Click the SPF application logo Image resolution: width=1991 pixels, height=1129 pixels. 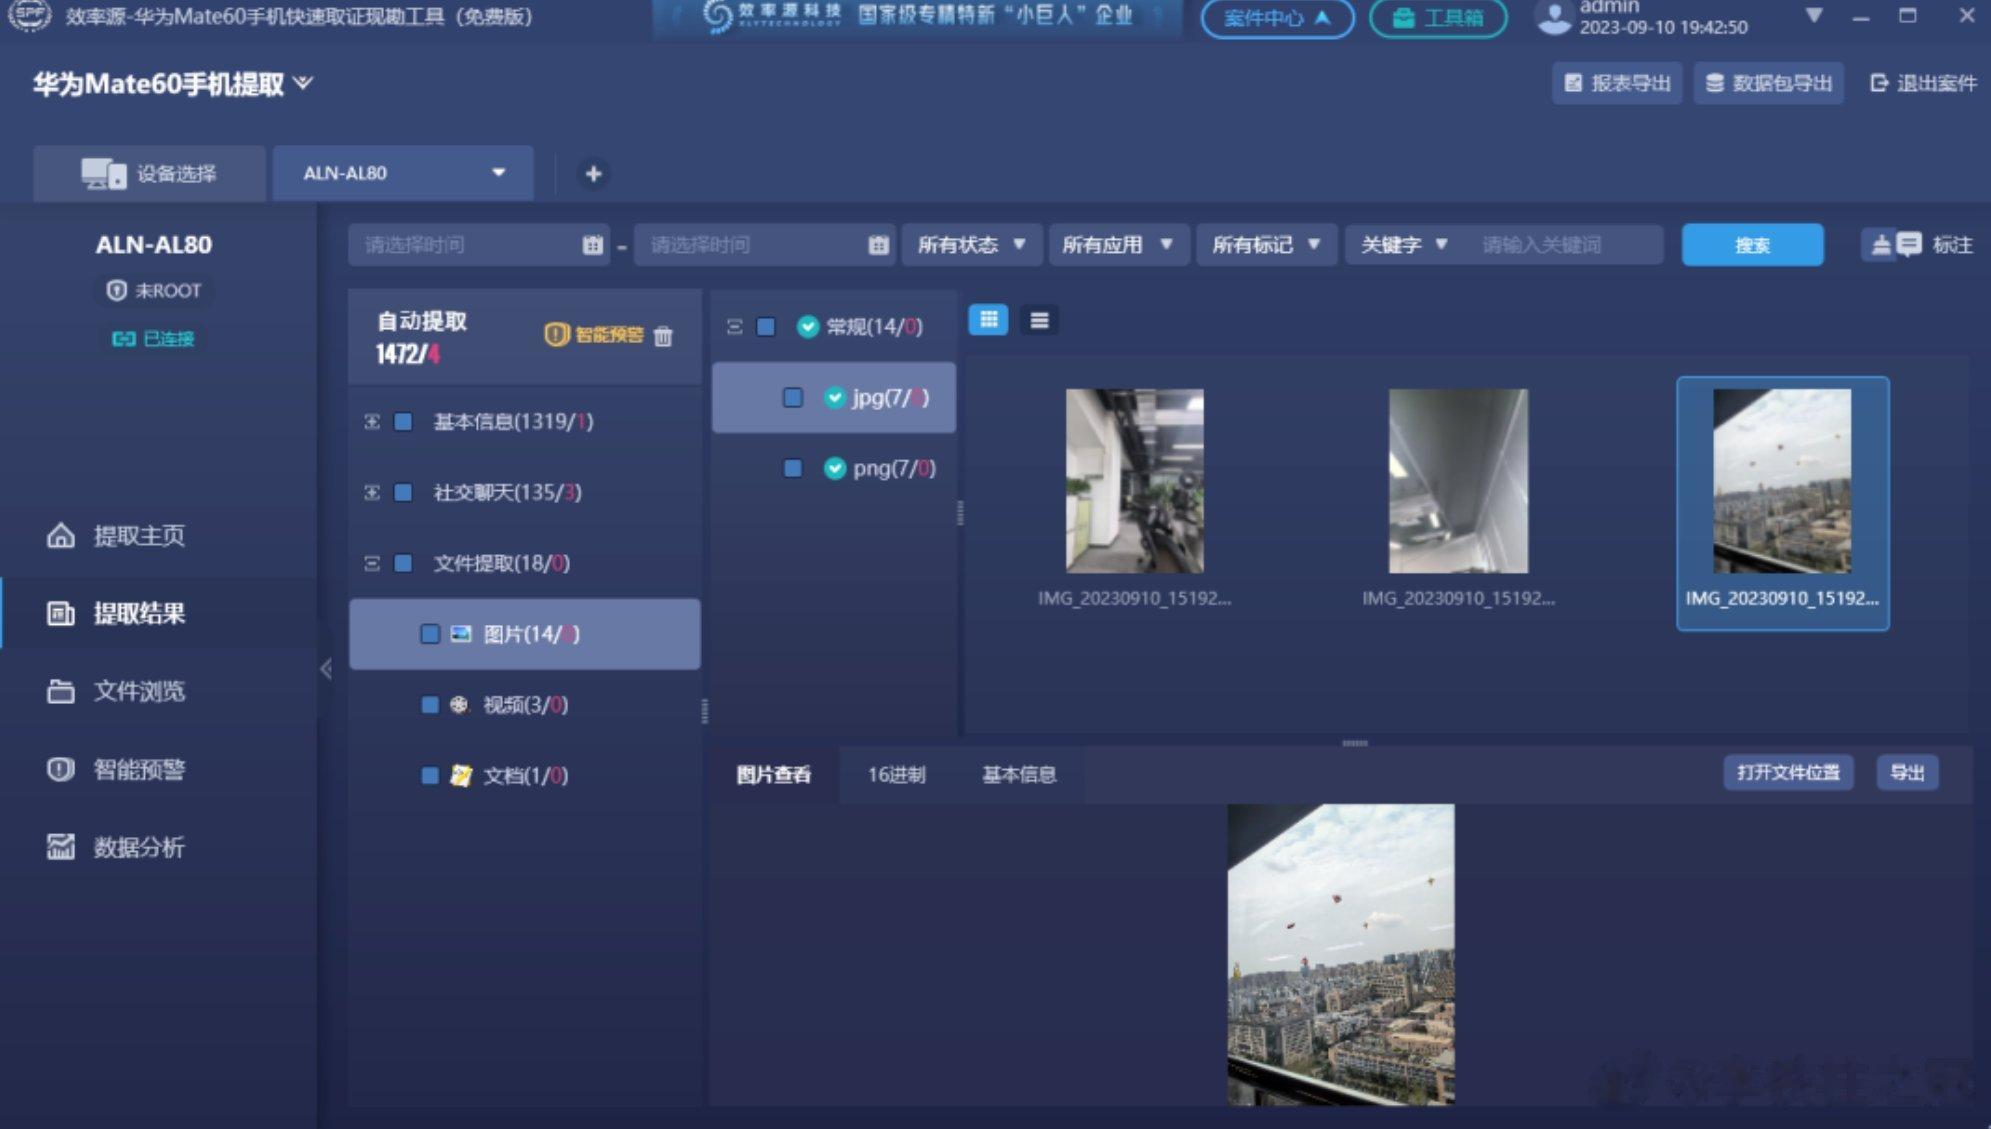coord(29,16)
